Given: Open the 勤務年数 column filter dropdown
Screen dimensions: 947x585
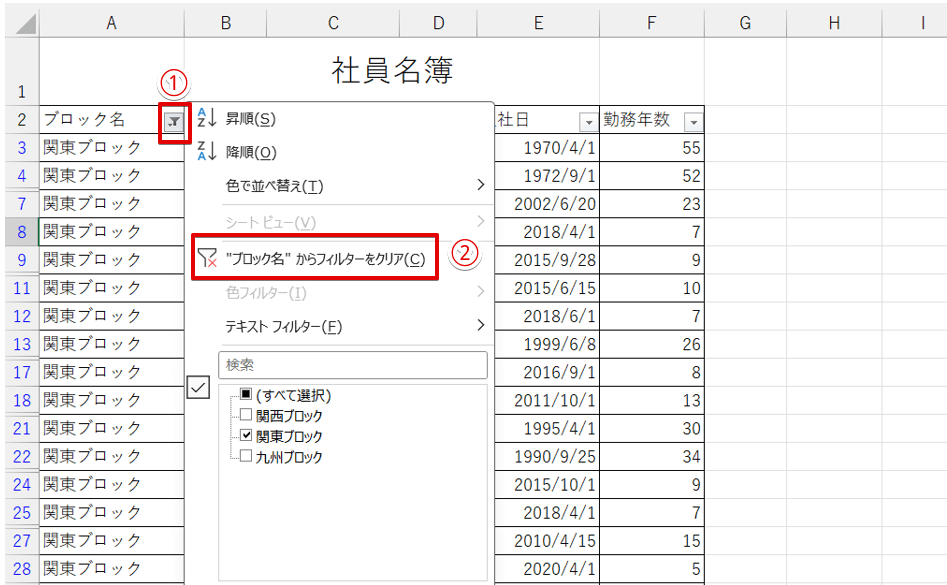Looking at the screenshot, I should pyautogui.click(x=692, y=121).
